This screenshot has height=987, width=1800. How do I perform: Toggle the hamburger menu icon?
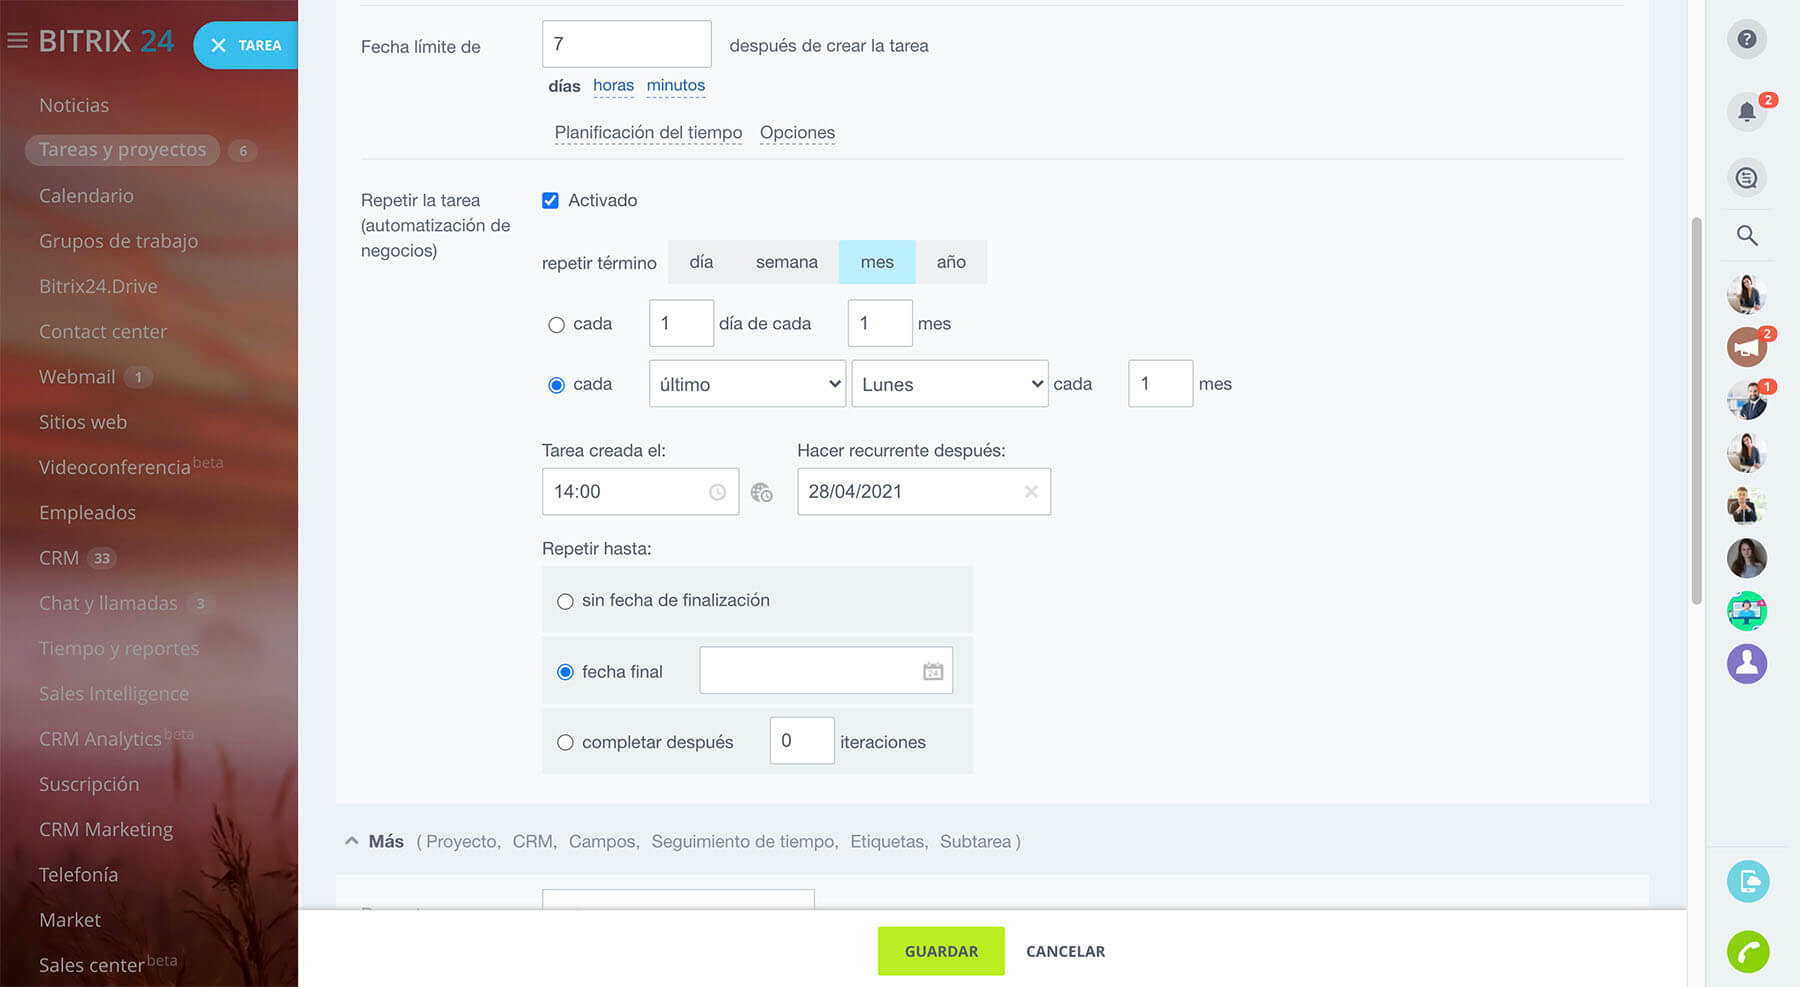17,41
